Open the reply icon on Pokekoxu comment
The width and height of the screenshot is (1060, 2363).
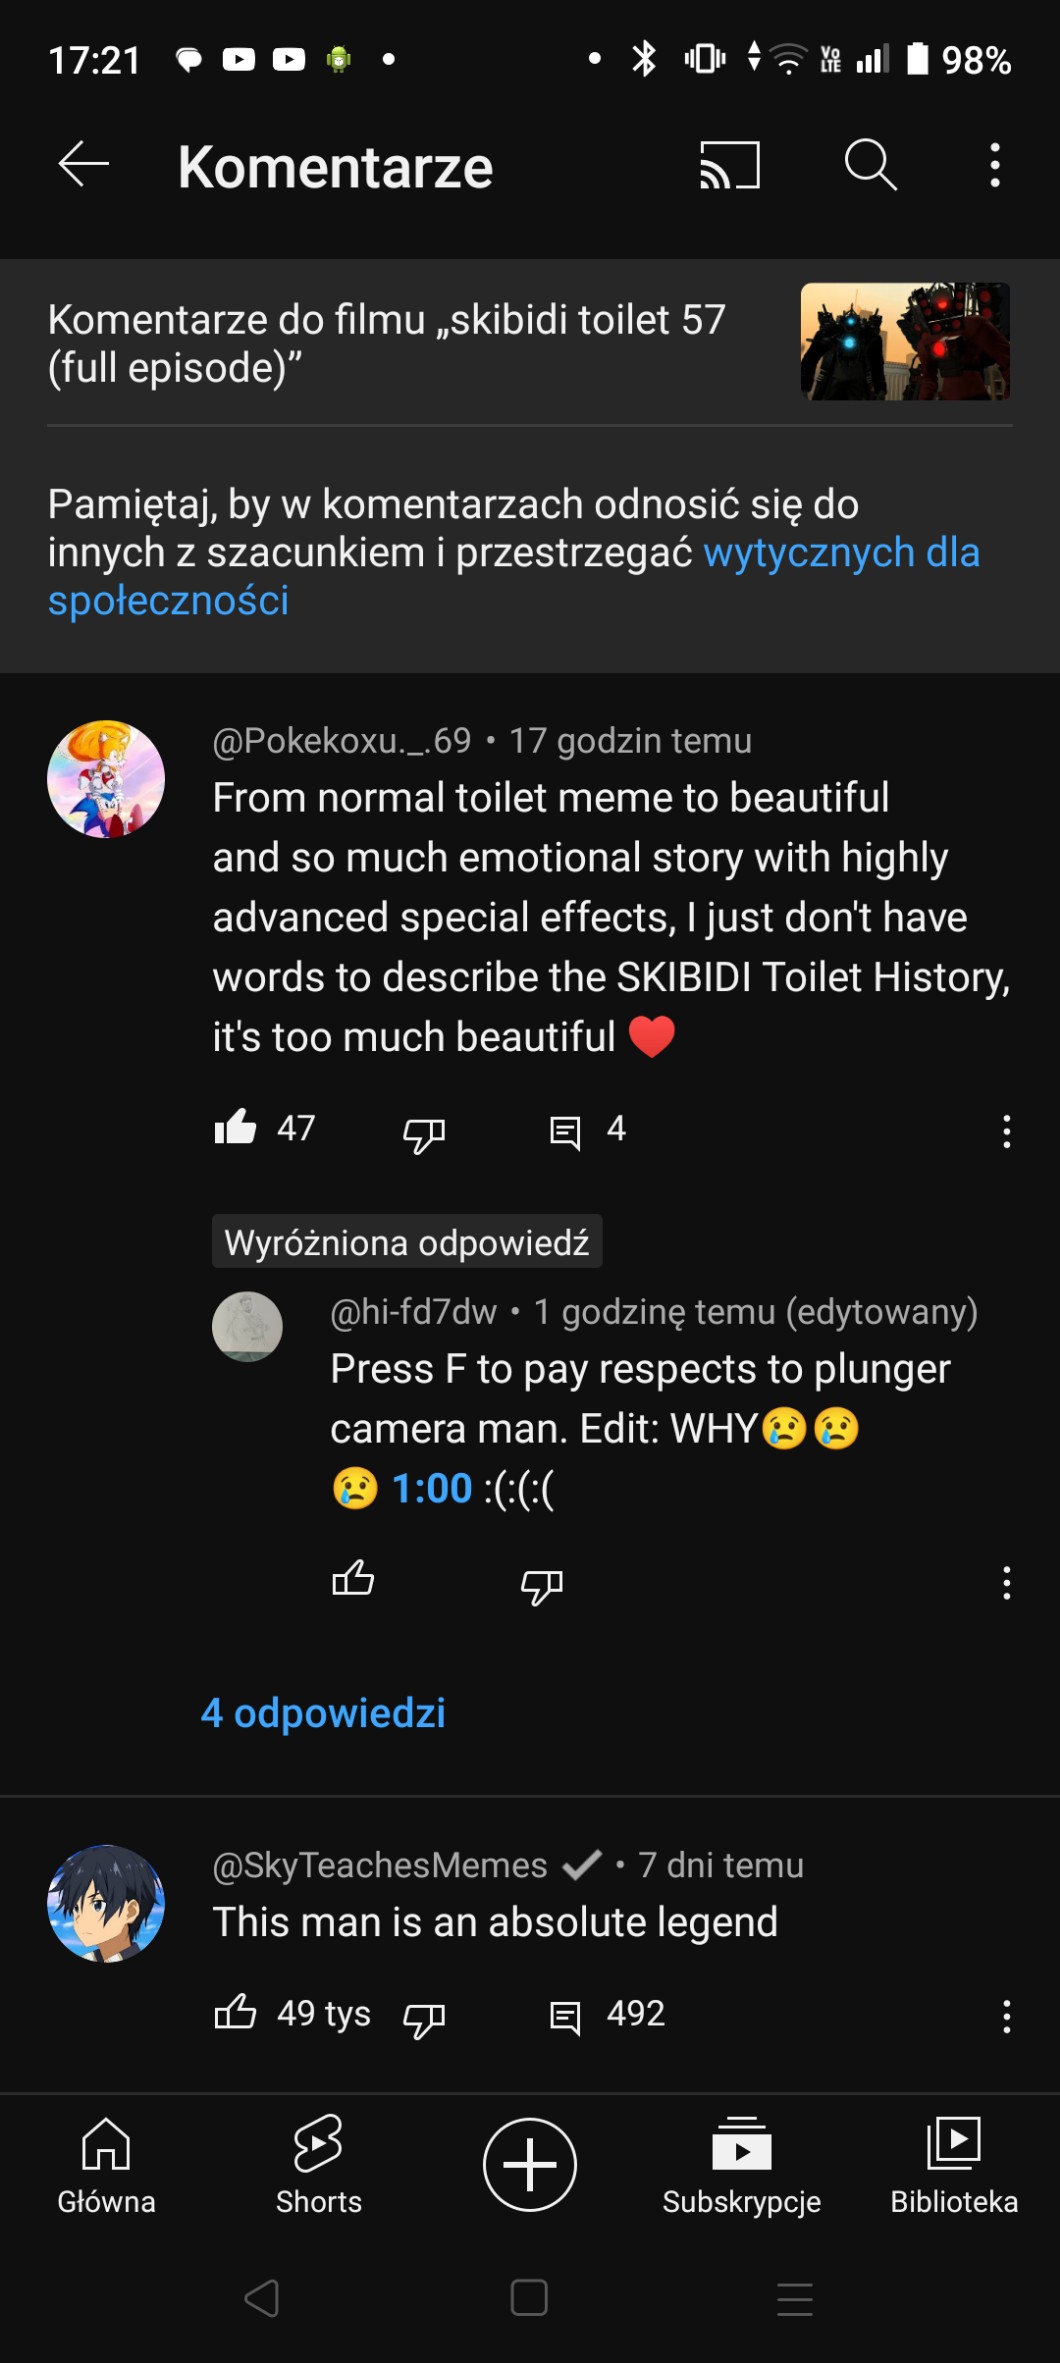click(565, 1132)
